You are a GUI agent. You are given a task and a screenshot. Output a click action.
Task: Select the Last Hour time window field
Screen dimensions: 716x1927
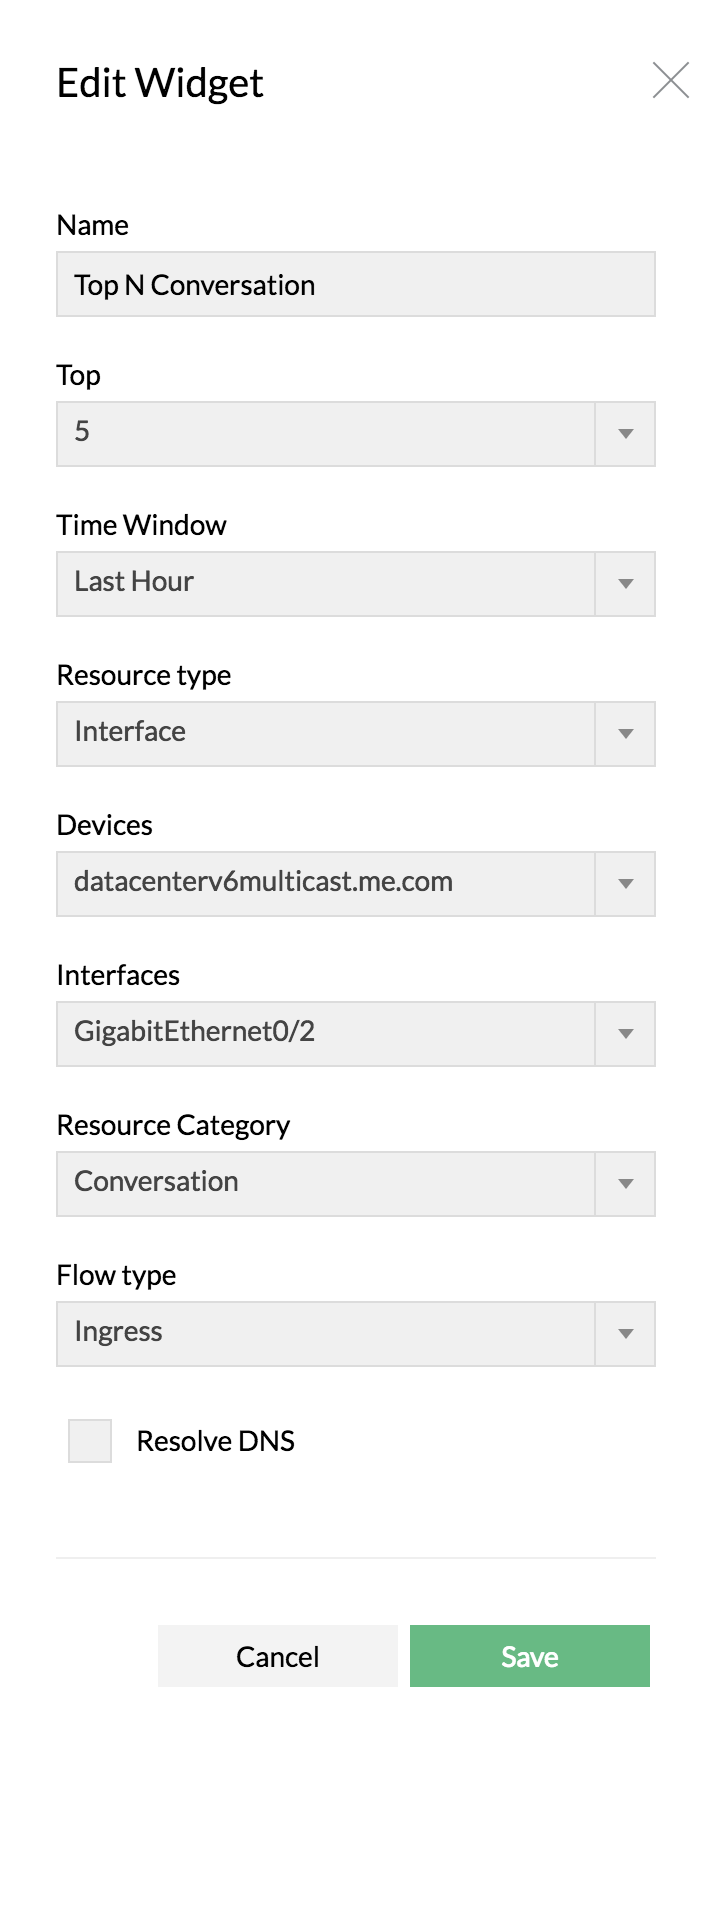tap(325, 584)
